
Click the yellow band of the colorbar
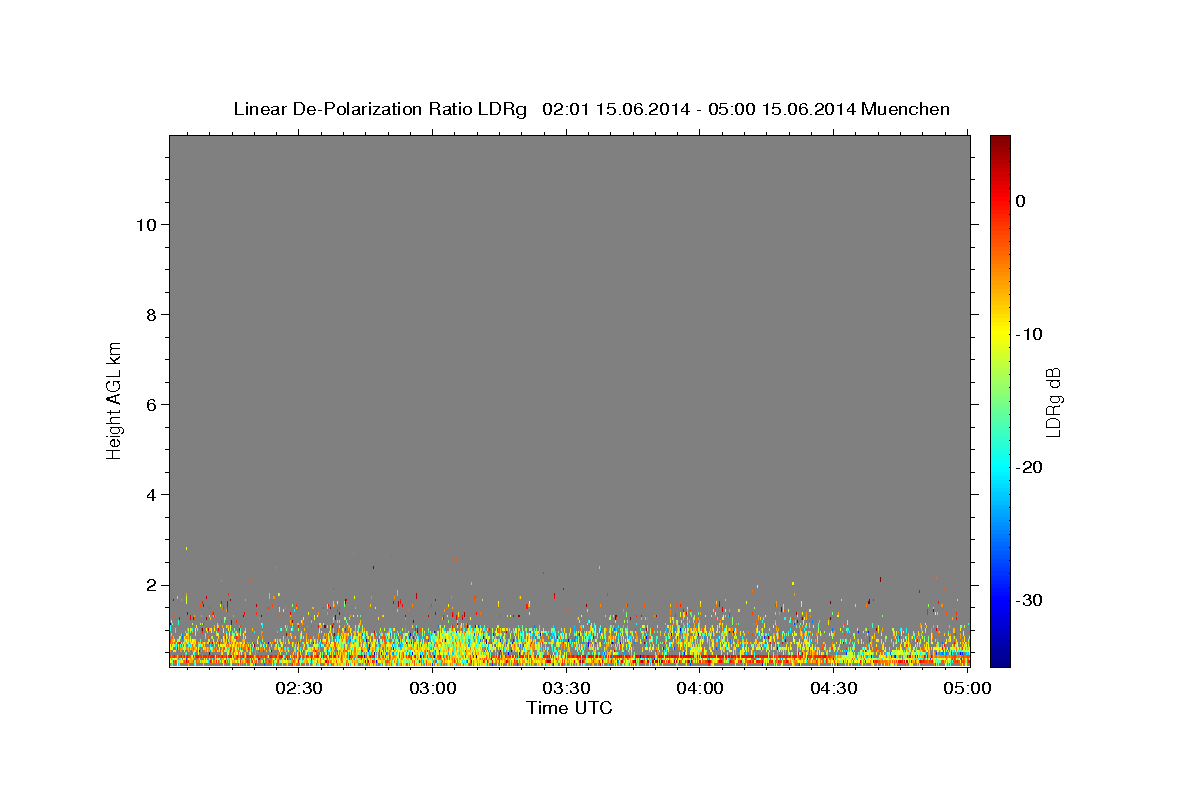pos(1000,330)
